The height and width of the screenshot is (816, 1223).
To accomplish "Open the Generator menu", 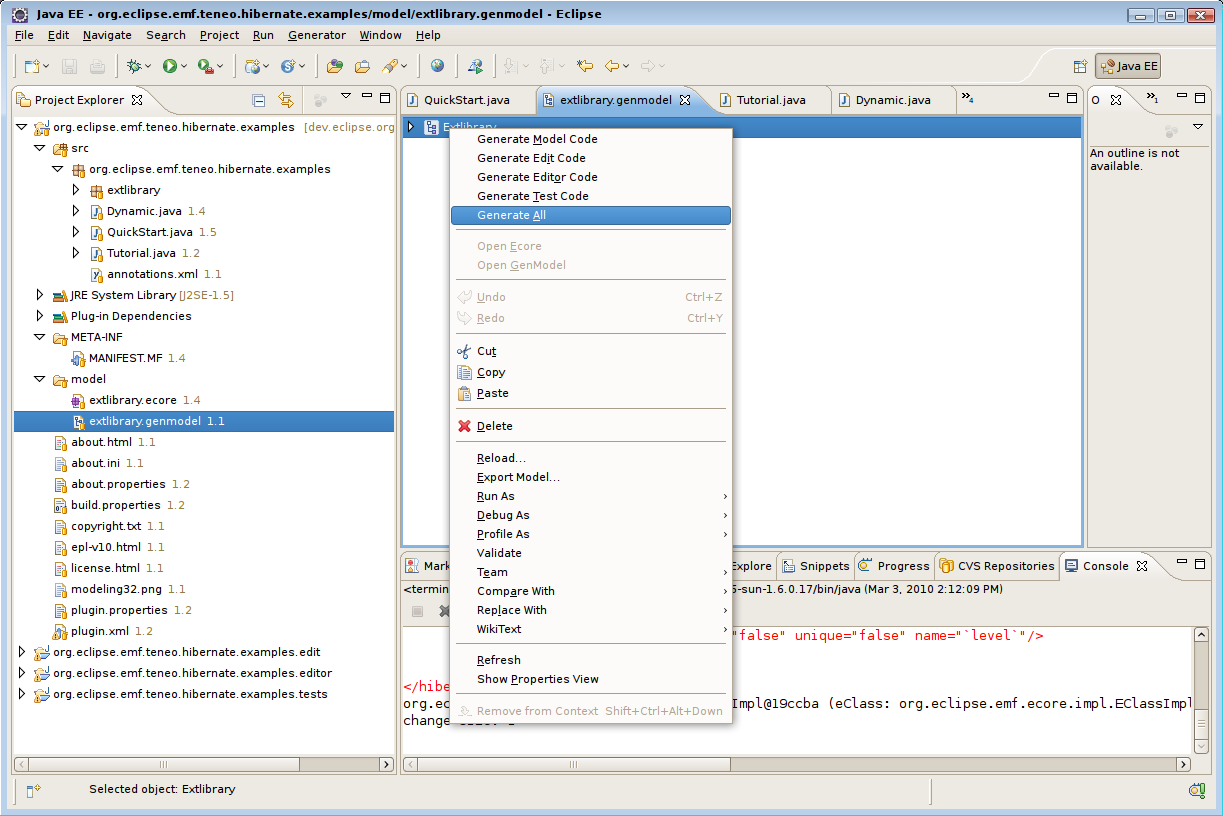I will click(x=316, y=35).
